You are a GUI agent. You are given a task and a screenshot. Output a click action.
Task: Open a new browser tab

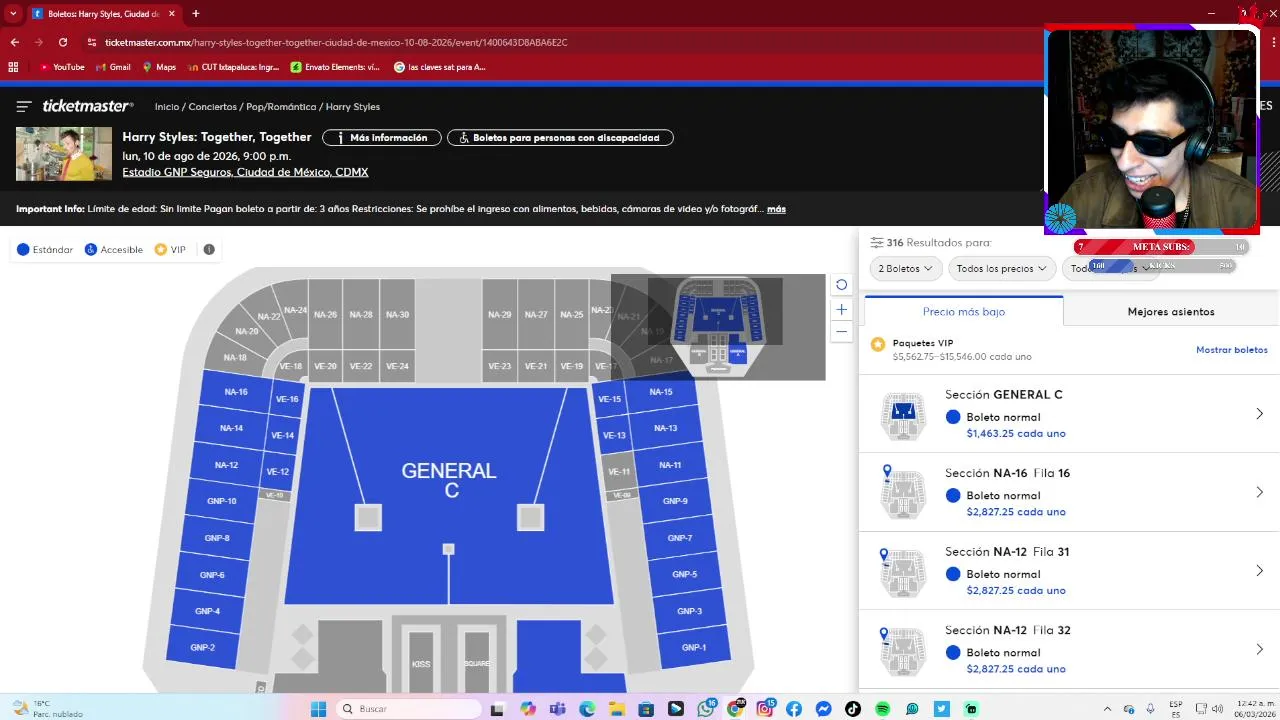coord(195,14)
